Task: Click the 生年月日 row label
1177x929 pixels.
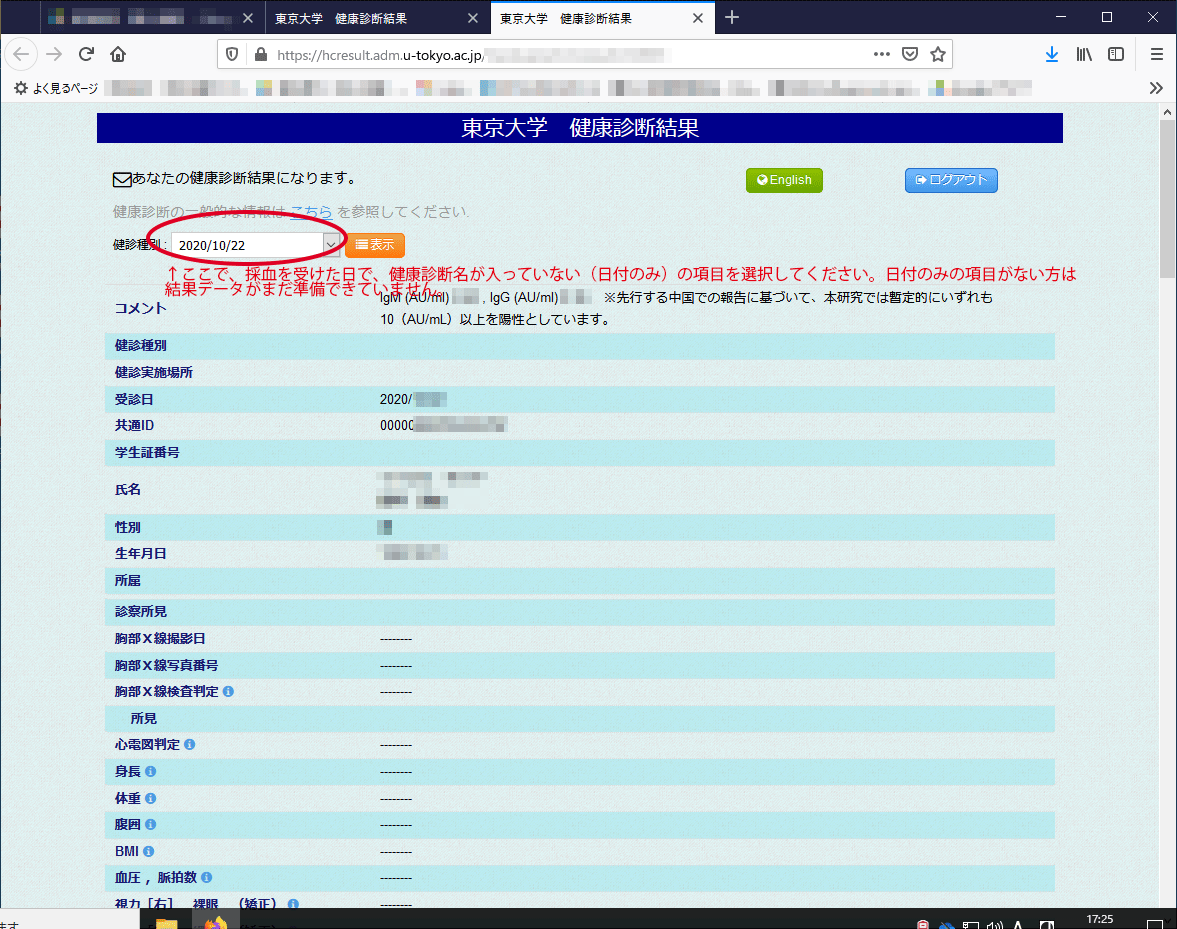Action: tap(140, 554)
